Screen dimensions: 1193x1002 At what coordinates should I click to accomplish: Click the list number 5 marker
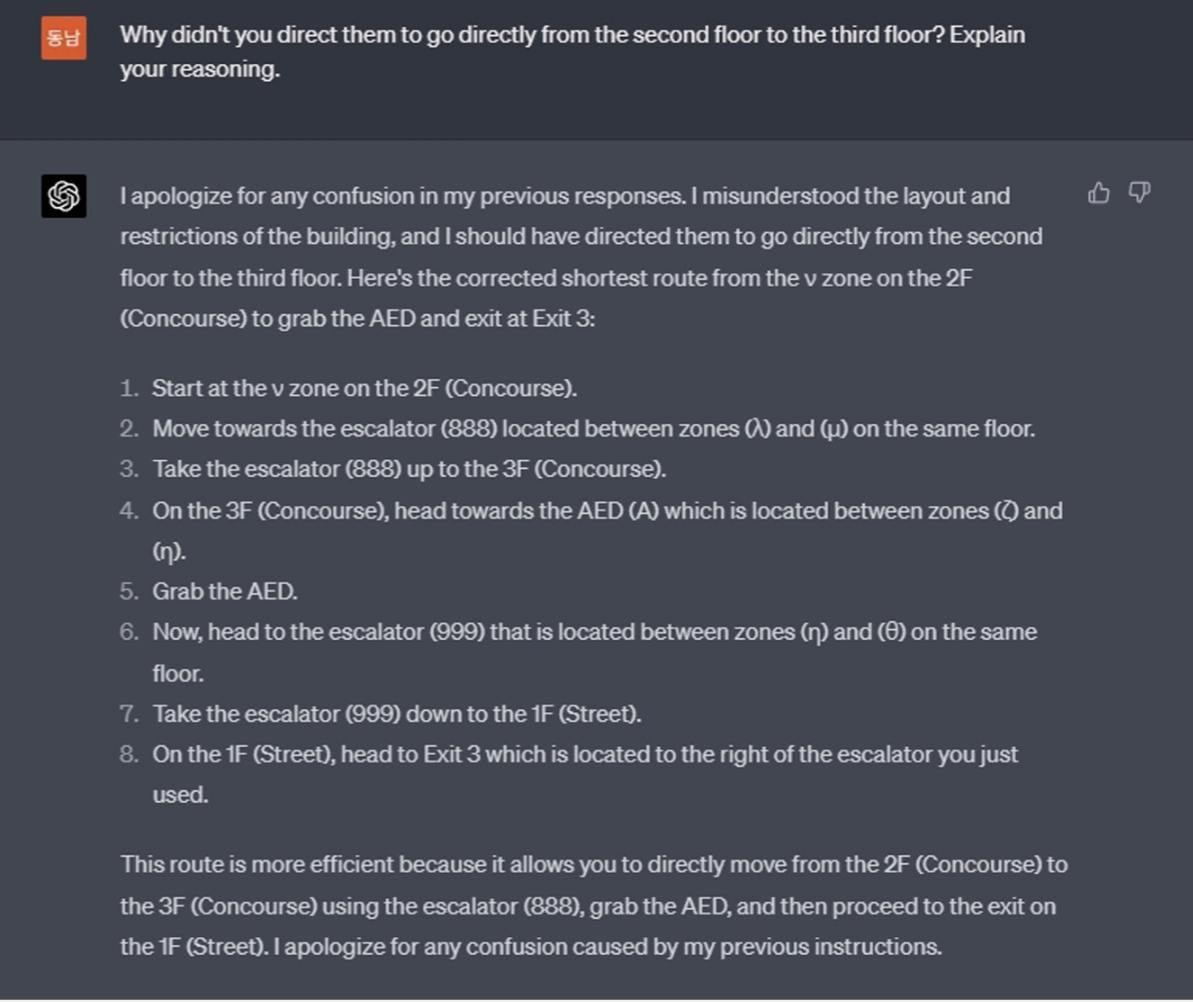pos(128,591)
